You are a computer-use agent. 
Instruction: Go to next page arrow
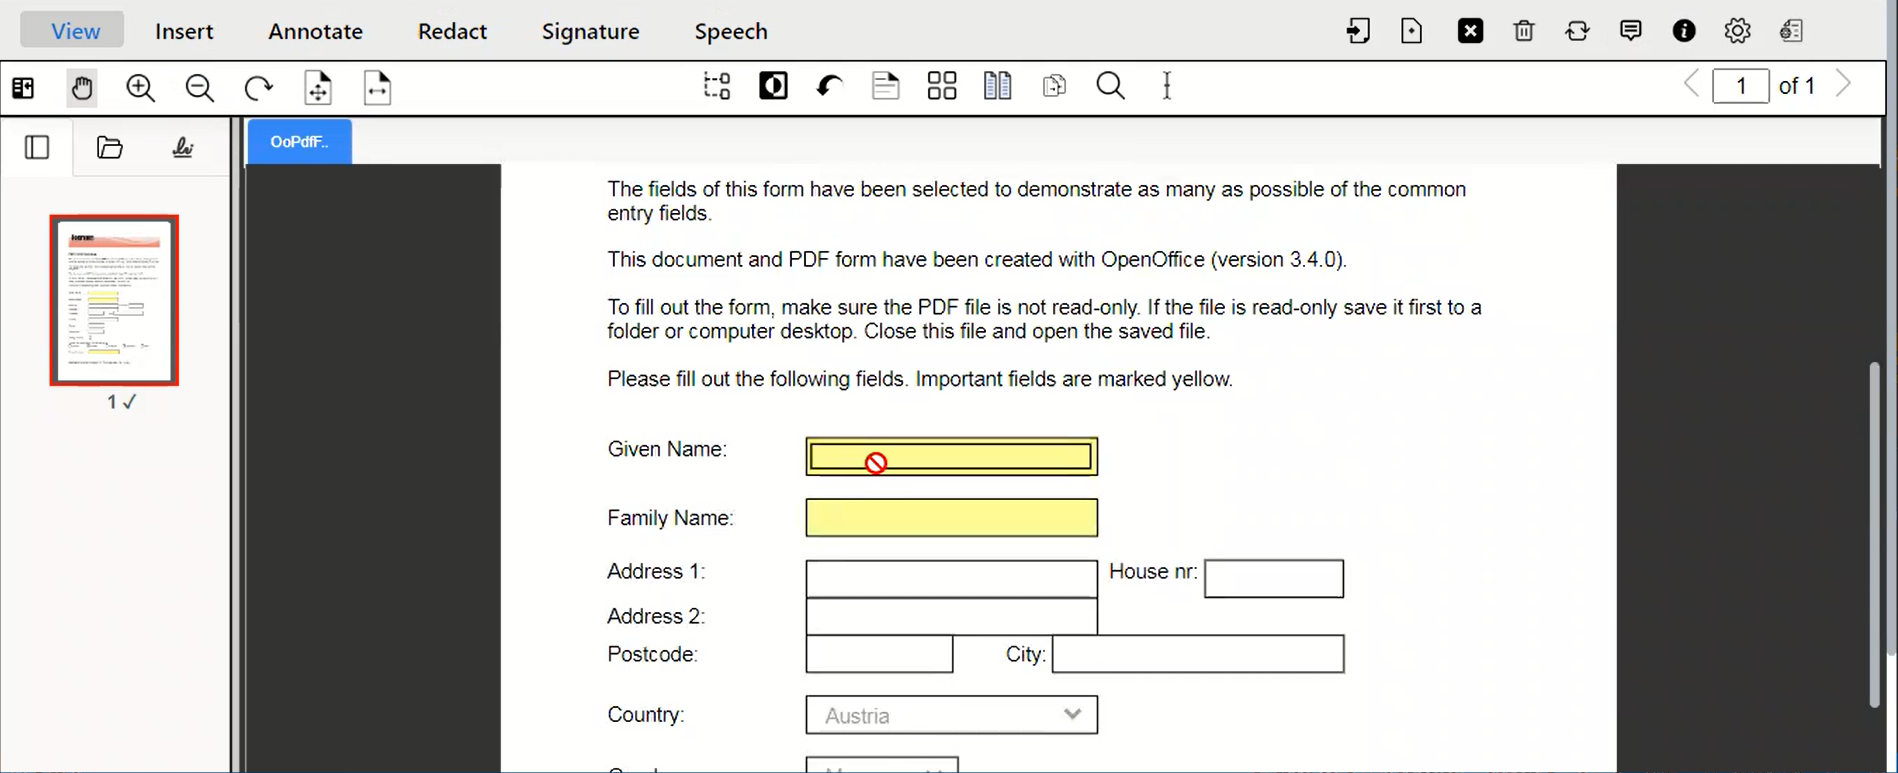pyautogui.click(x=1843, y=85)
